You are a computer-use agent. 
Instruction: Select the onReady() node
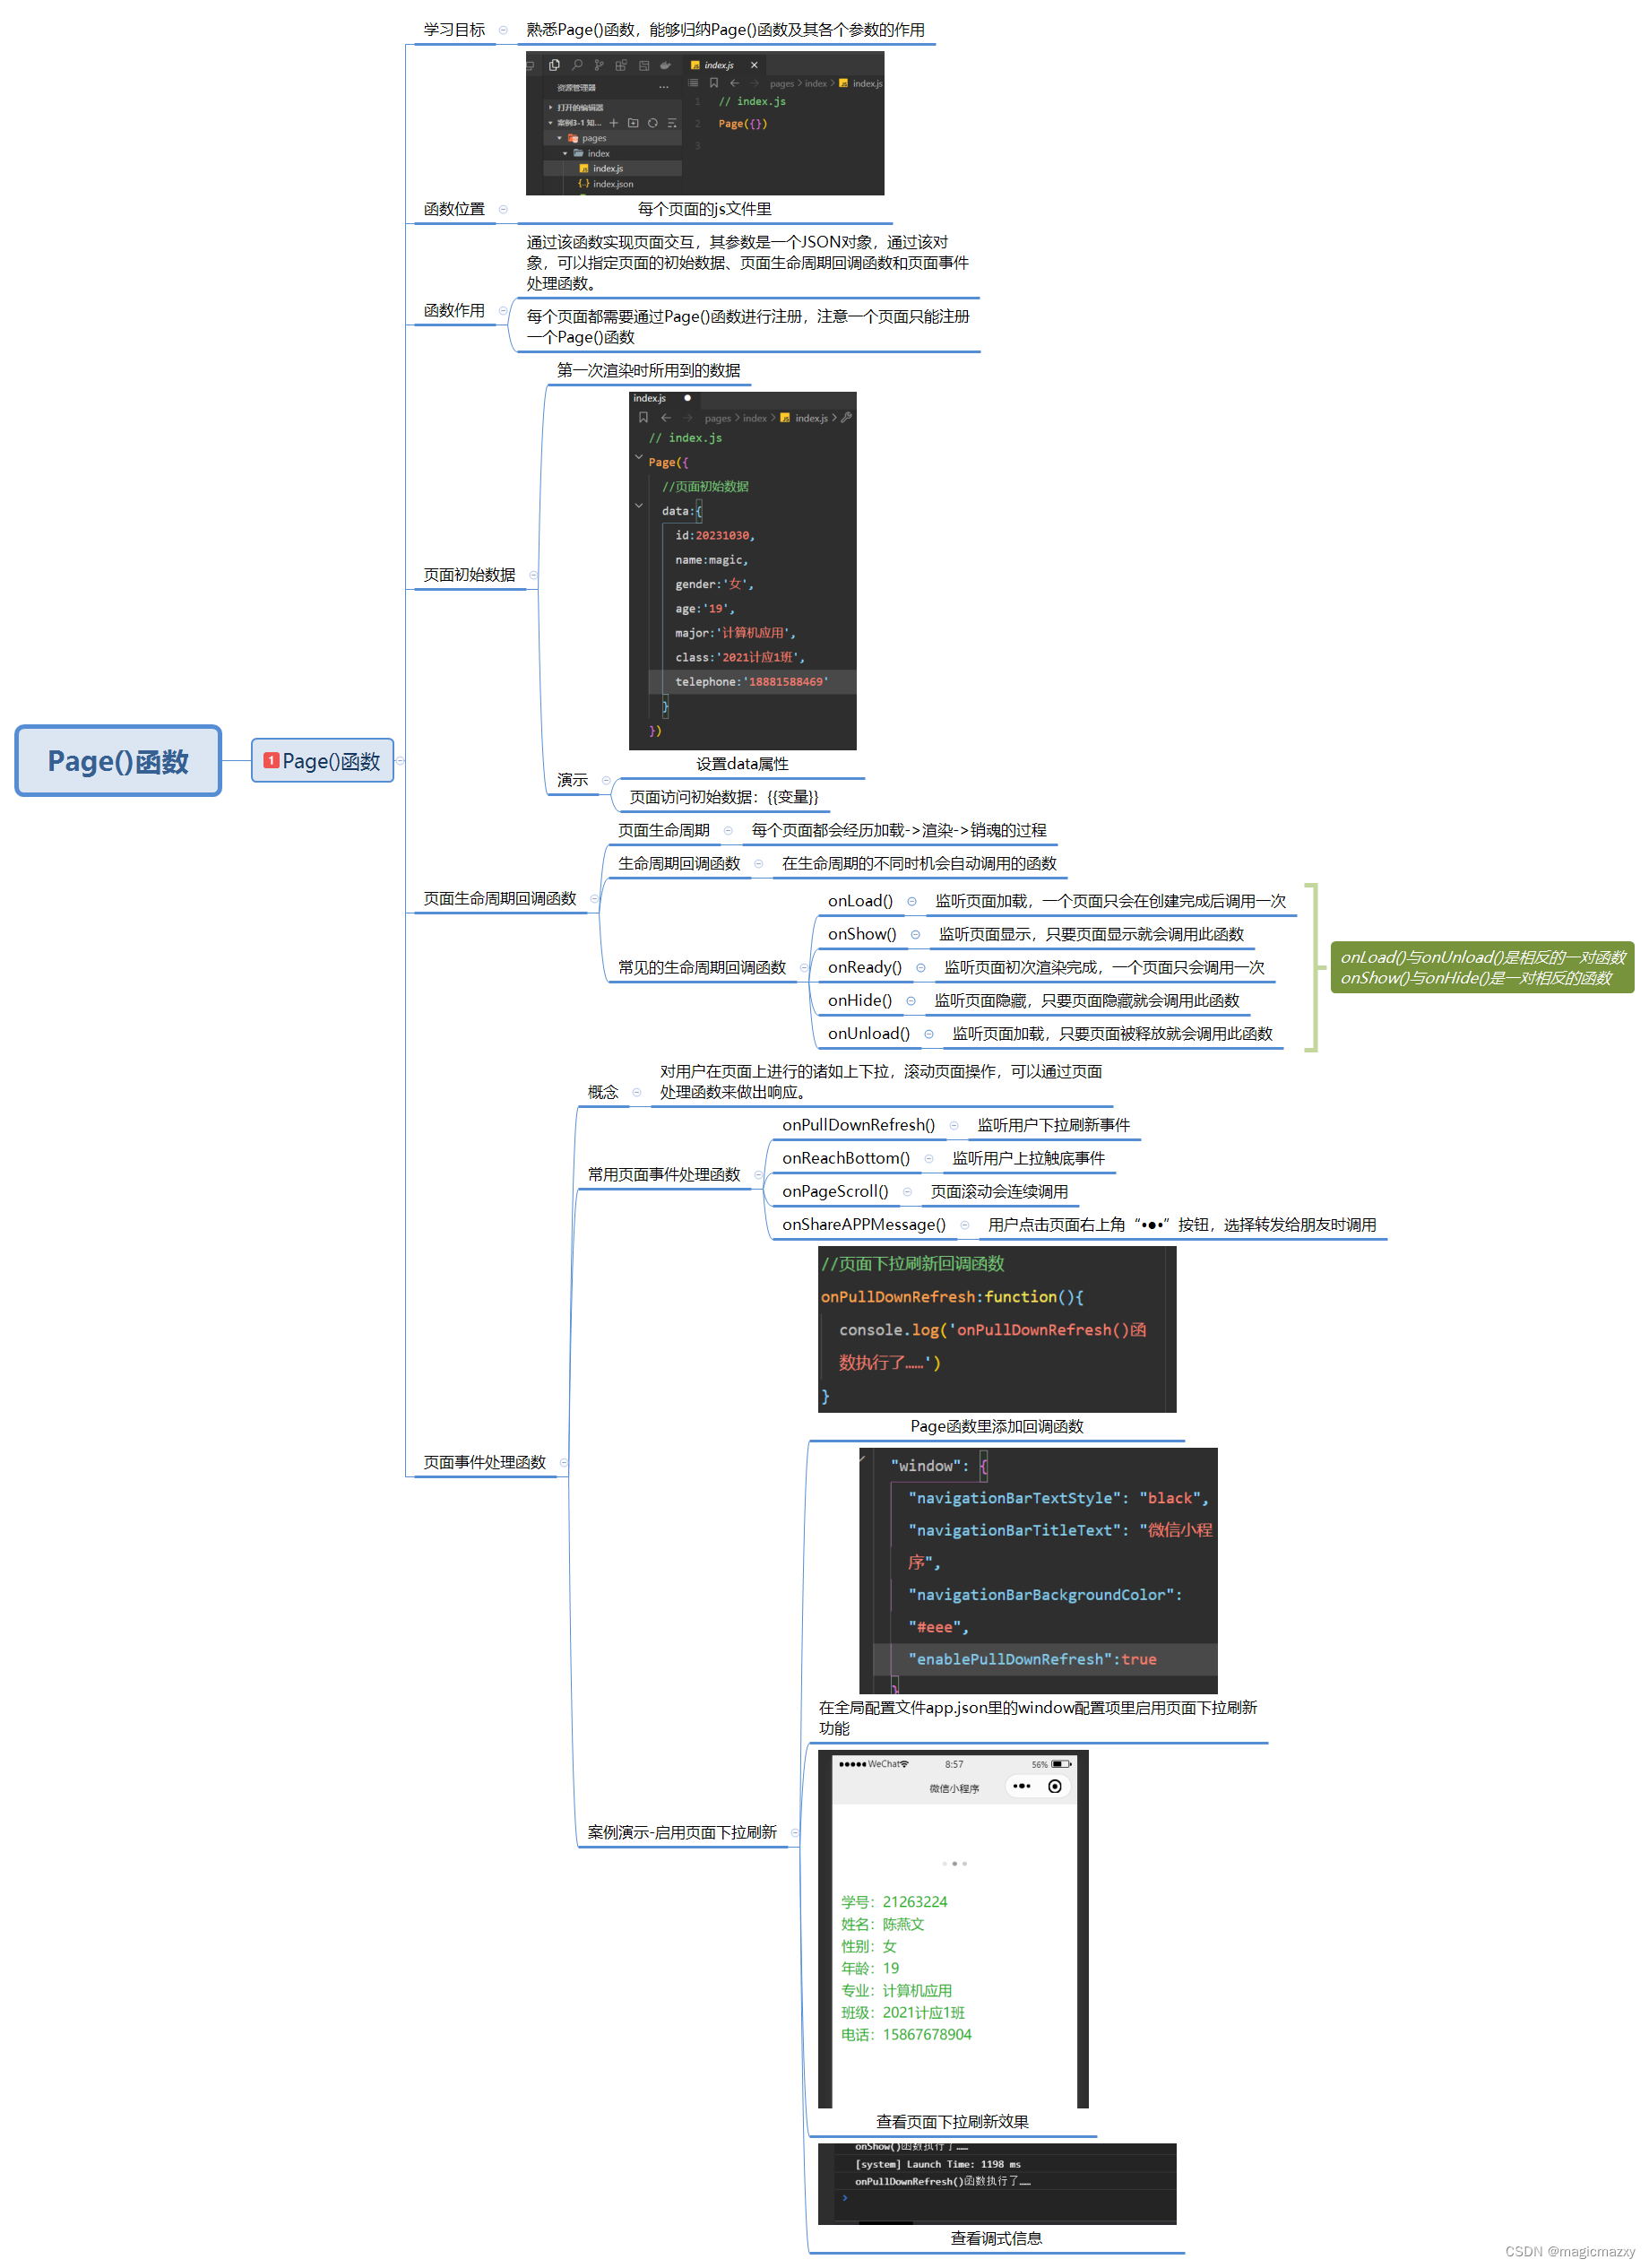pyautogui.click(x=865, y=968)
